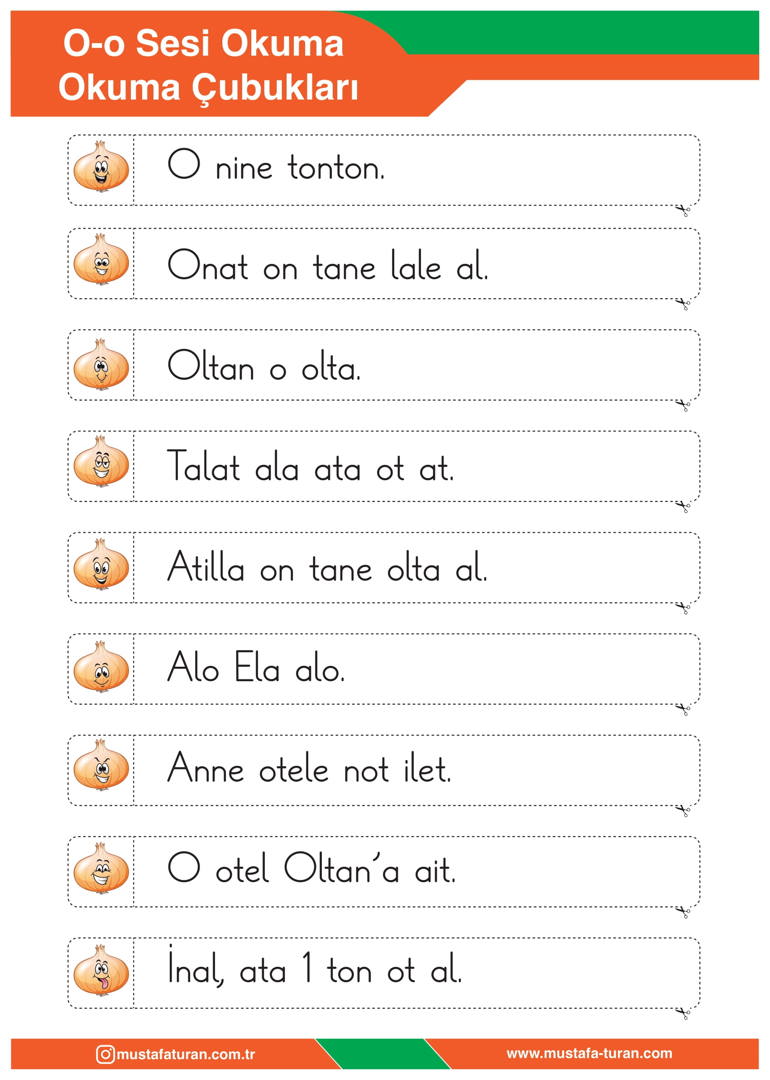Viewport: 770px width, 1080px height.
Task: Click the laughing onion beside "O otel Oltan'a ait."
Action: coord(101,869)
